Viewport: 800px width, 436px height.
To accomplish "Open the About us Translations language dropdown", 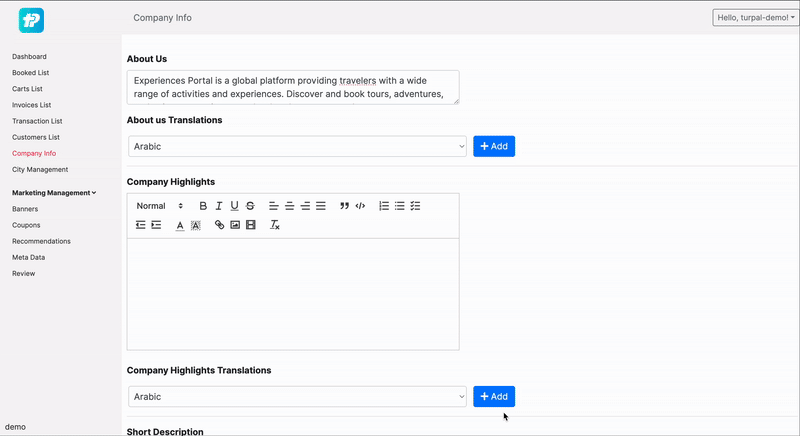I will 297,146.
